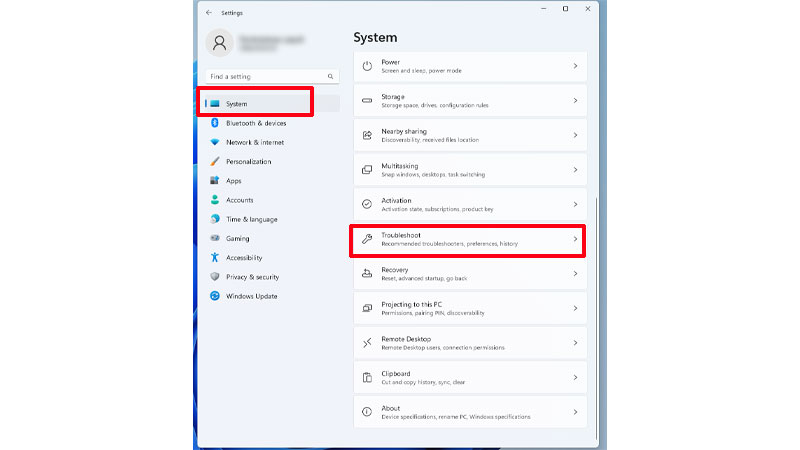800x450 pixels.
Task: Click the vertical scrollbar in System list
Action: 596,318
